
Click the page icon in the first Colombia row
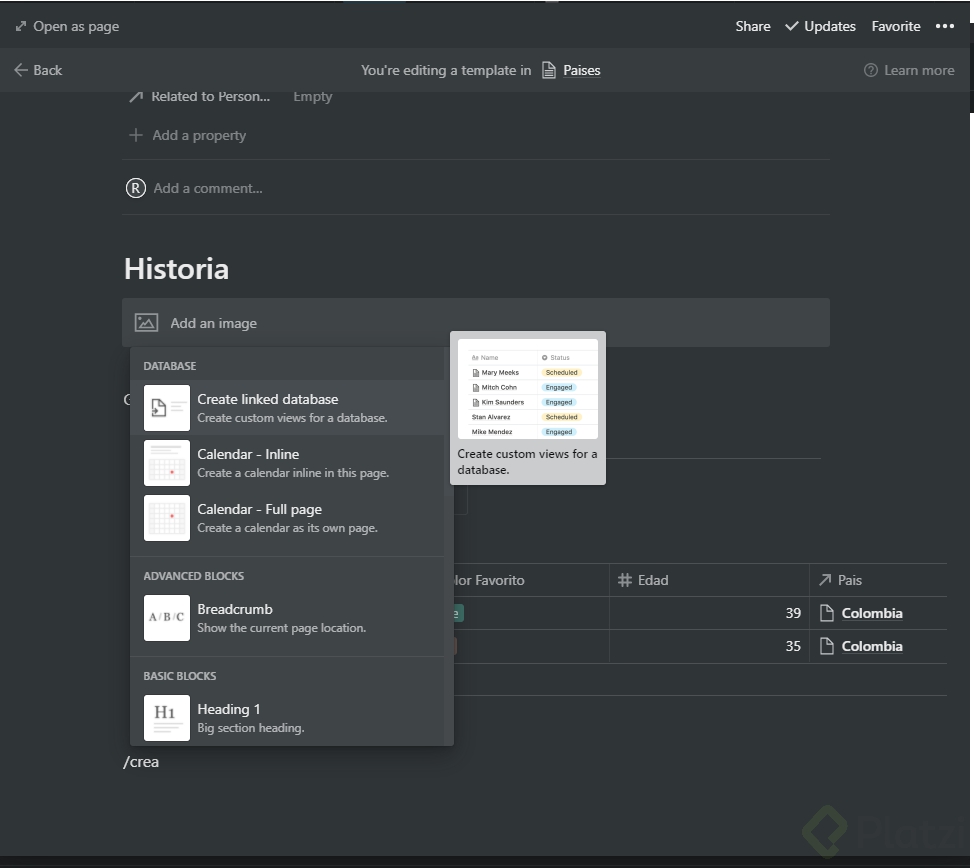click(827, 613)
